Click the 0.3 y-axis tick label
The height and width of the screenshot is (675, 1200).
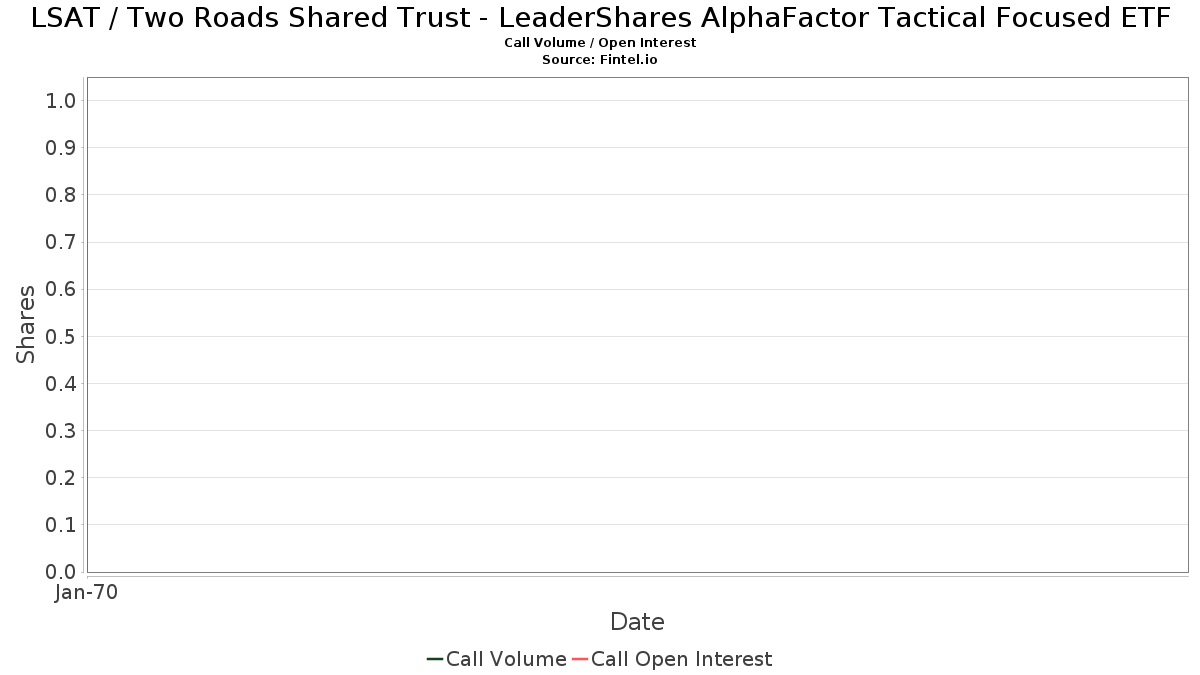tap(61, 431)
